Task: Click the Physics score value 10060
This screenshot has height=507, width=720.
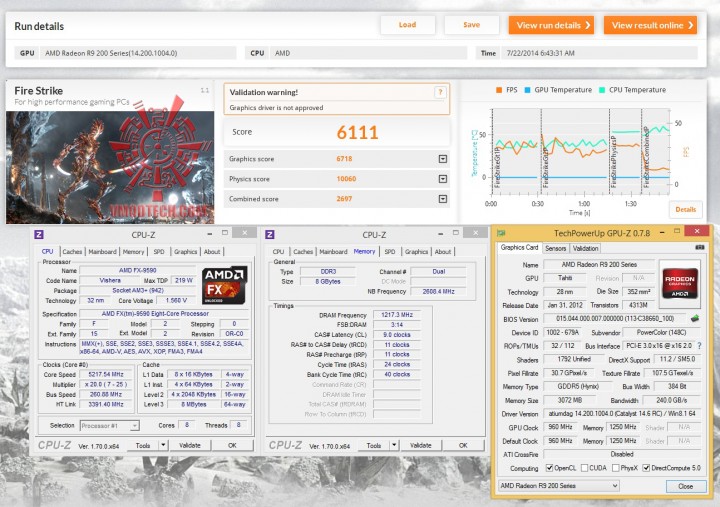Action: [346, 179]
